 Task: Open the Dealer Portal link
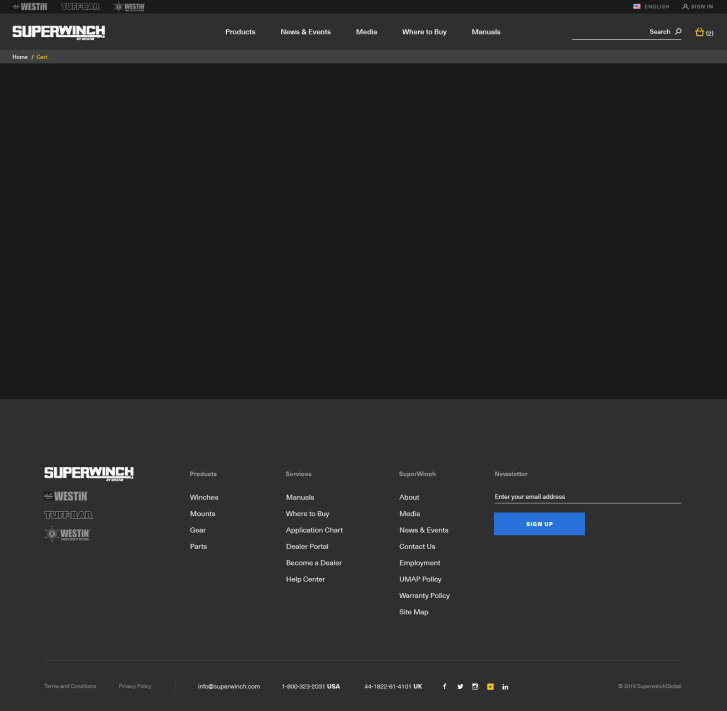coord(307,546)
